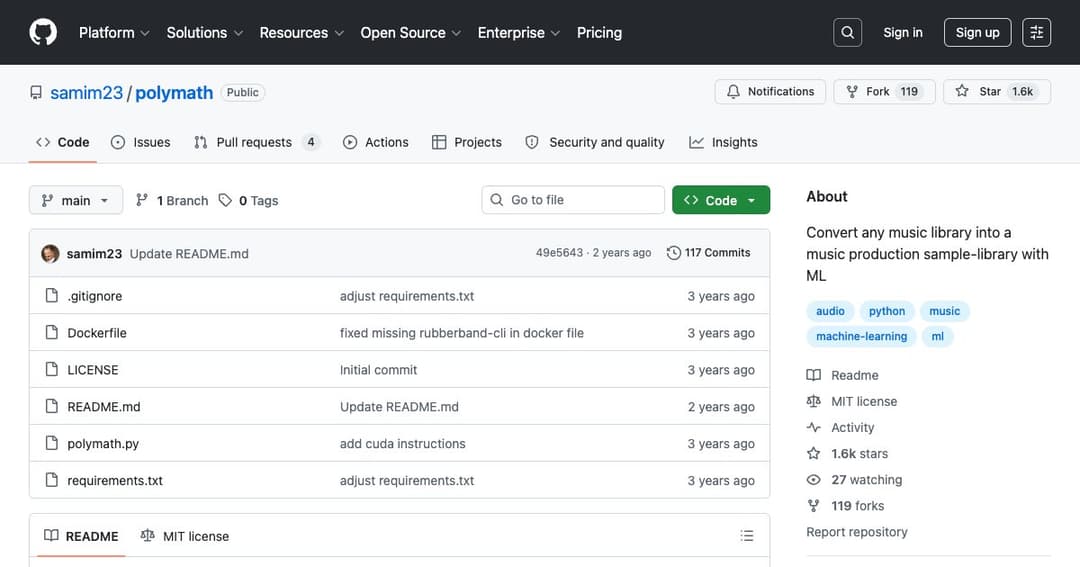
Task: Switch to the Issues tab
Action: pos(141,142)
